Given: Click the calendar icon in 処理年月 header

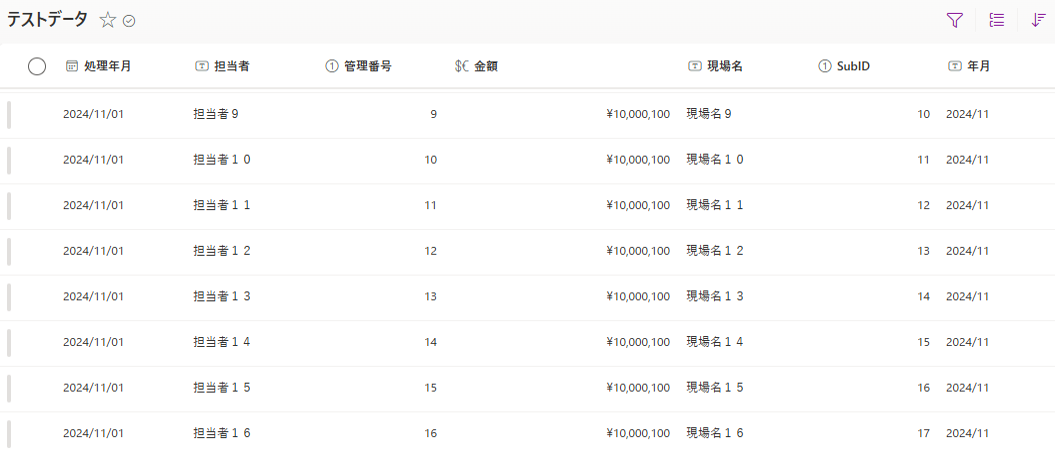Looking at the screenshot, I should (72, 66).
